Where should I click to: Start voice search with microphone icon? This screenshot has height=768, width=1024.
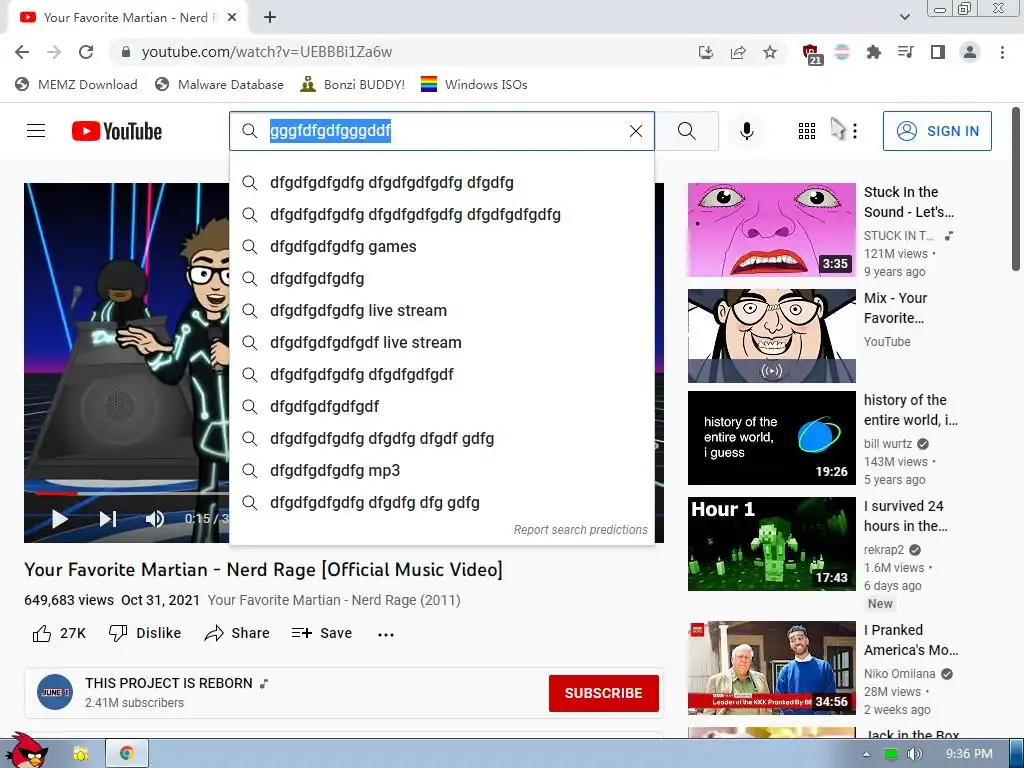tap(746, 131)
